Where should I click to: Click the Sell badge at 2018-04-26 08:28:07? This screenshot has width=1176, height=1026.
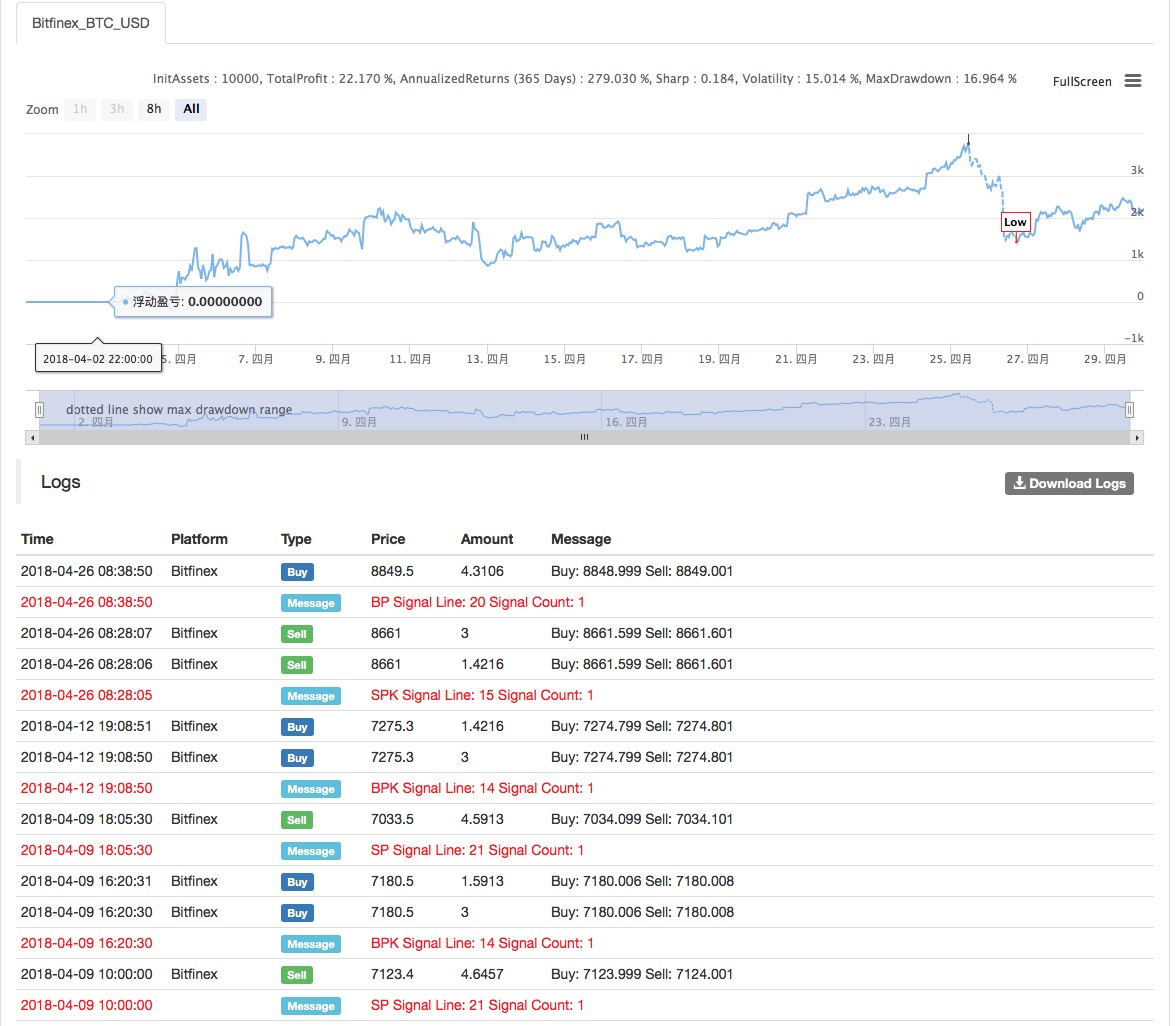tap(296, 634)
